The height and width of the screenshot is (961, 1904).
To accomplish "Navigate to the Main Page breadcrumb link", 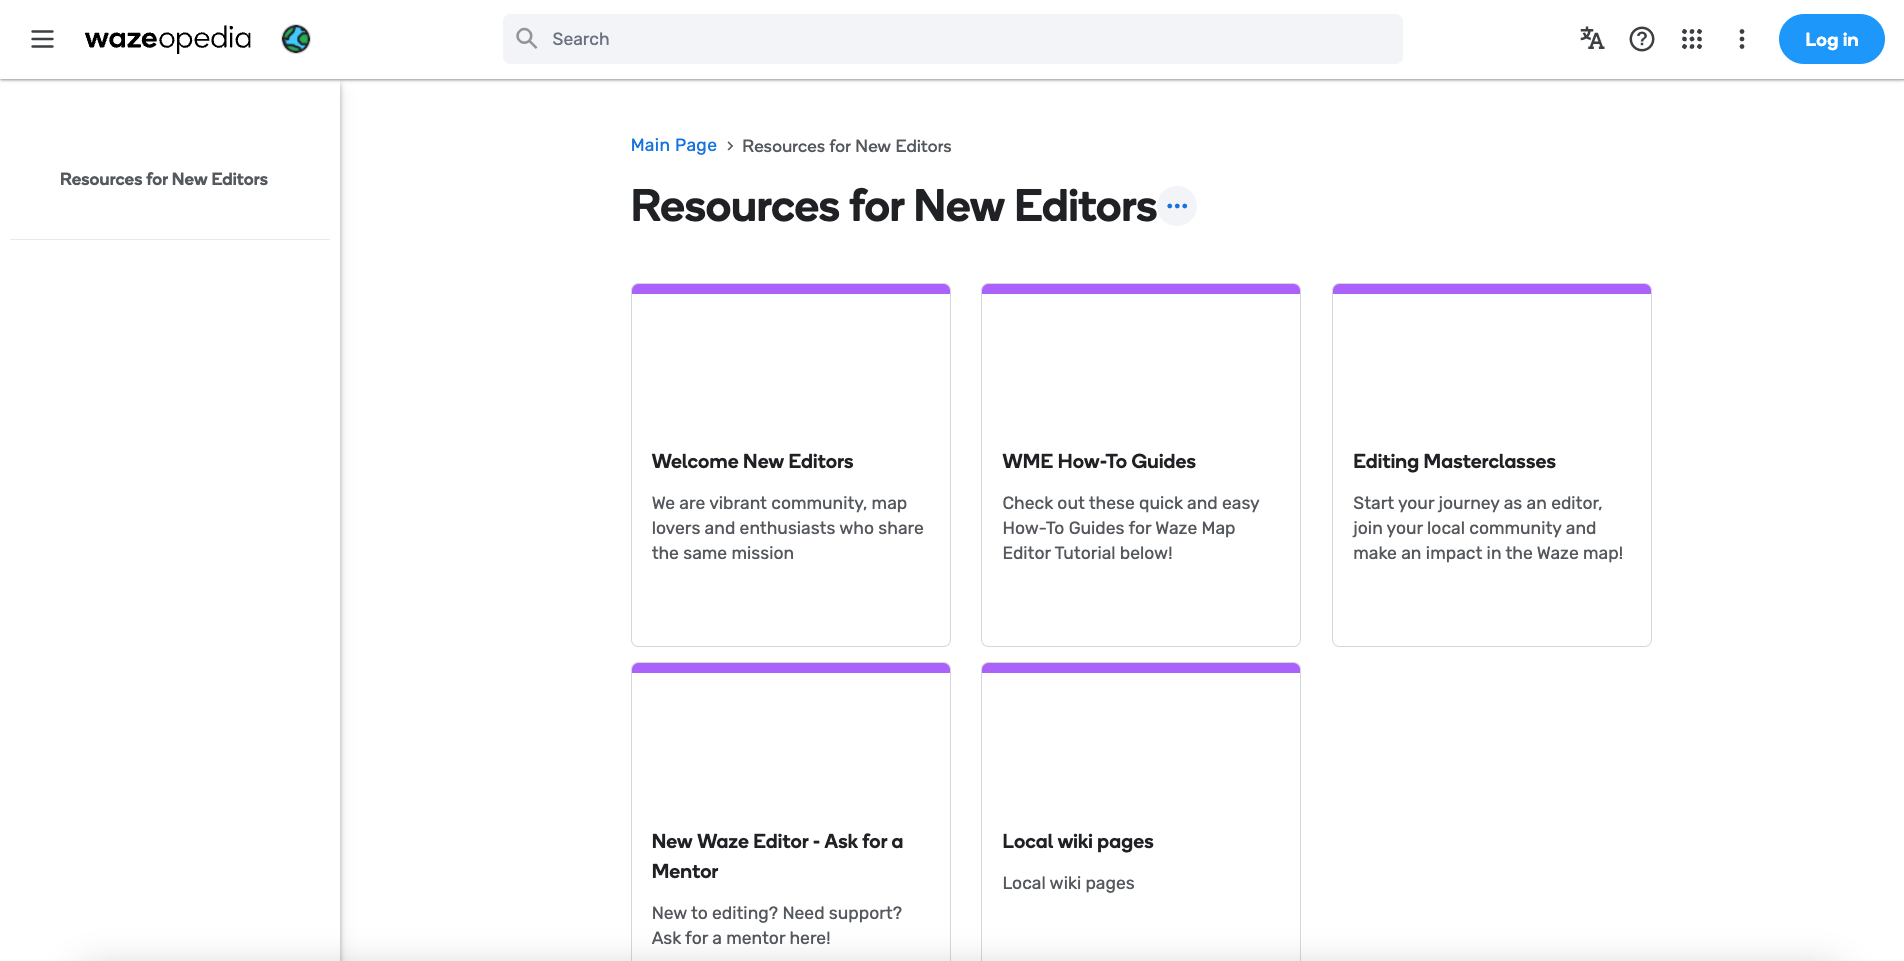I will click(673, 145).
